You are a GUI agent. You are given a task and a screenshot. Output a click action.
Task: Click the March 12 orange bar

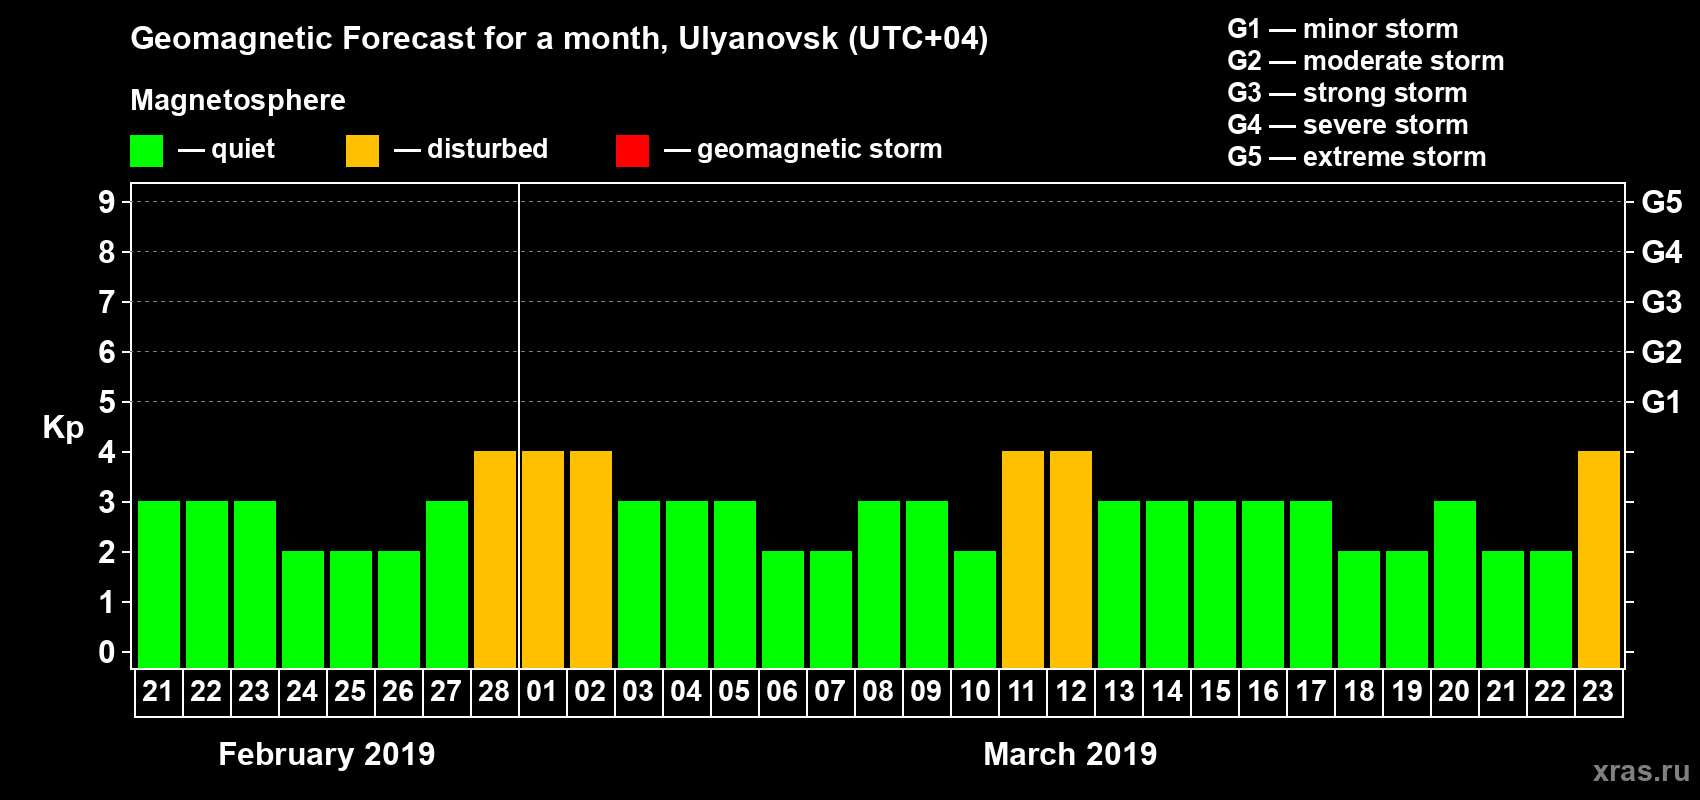click(1071, 559)
